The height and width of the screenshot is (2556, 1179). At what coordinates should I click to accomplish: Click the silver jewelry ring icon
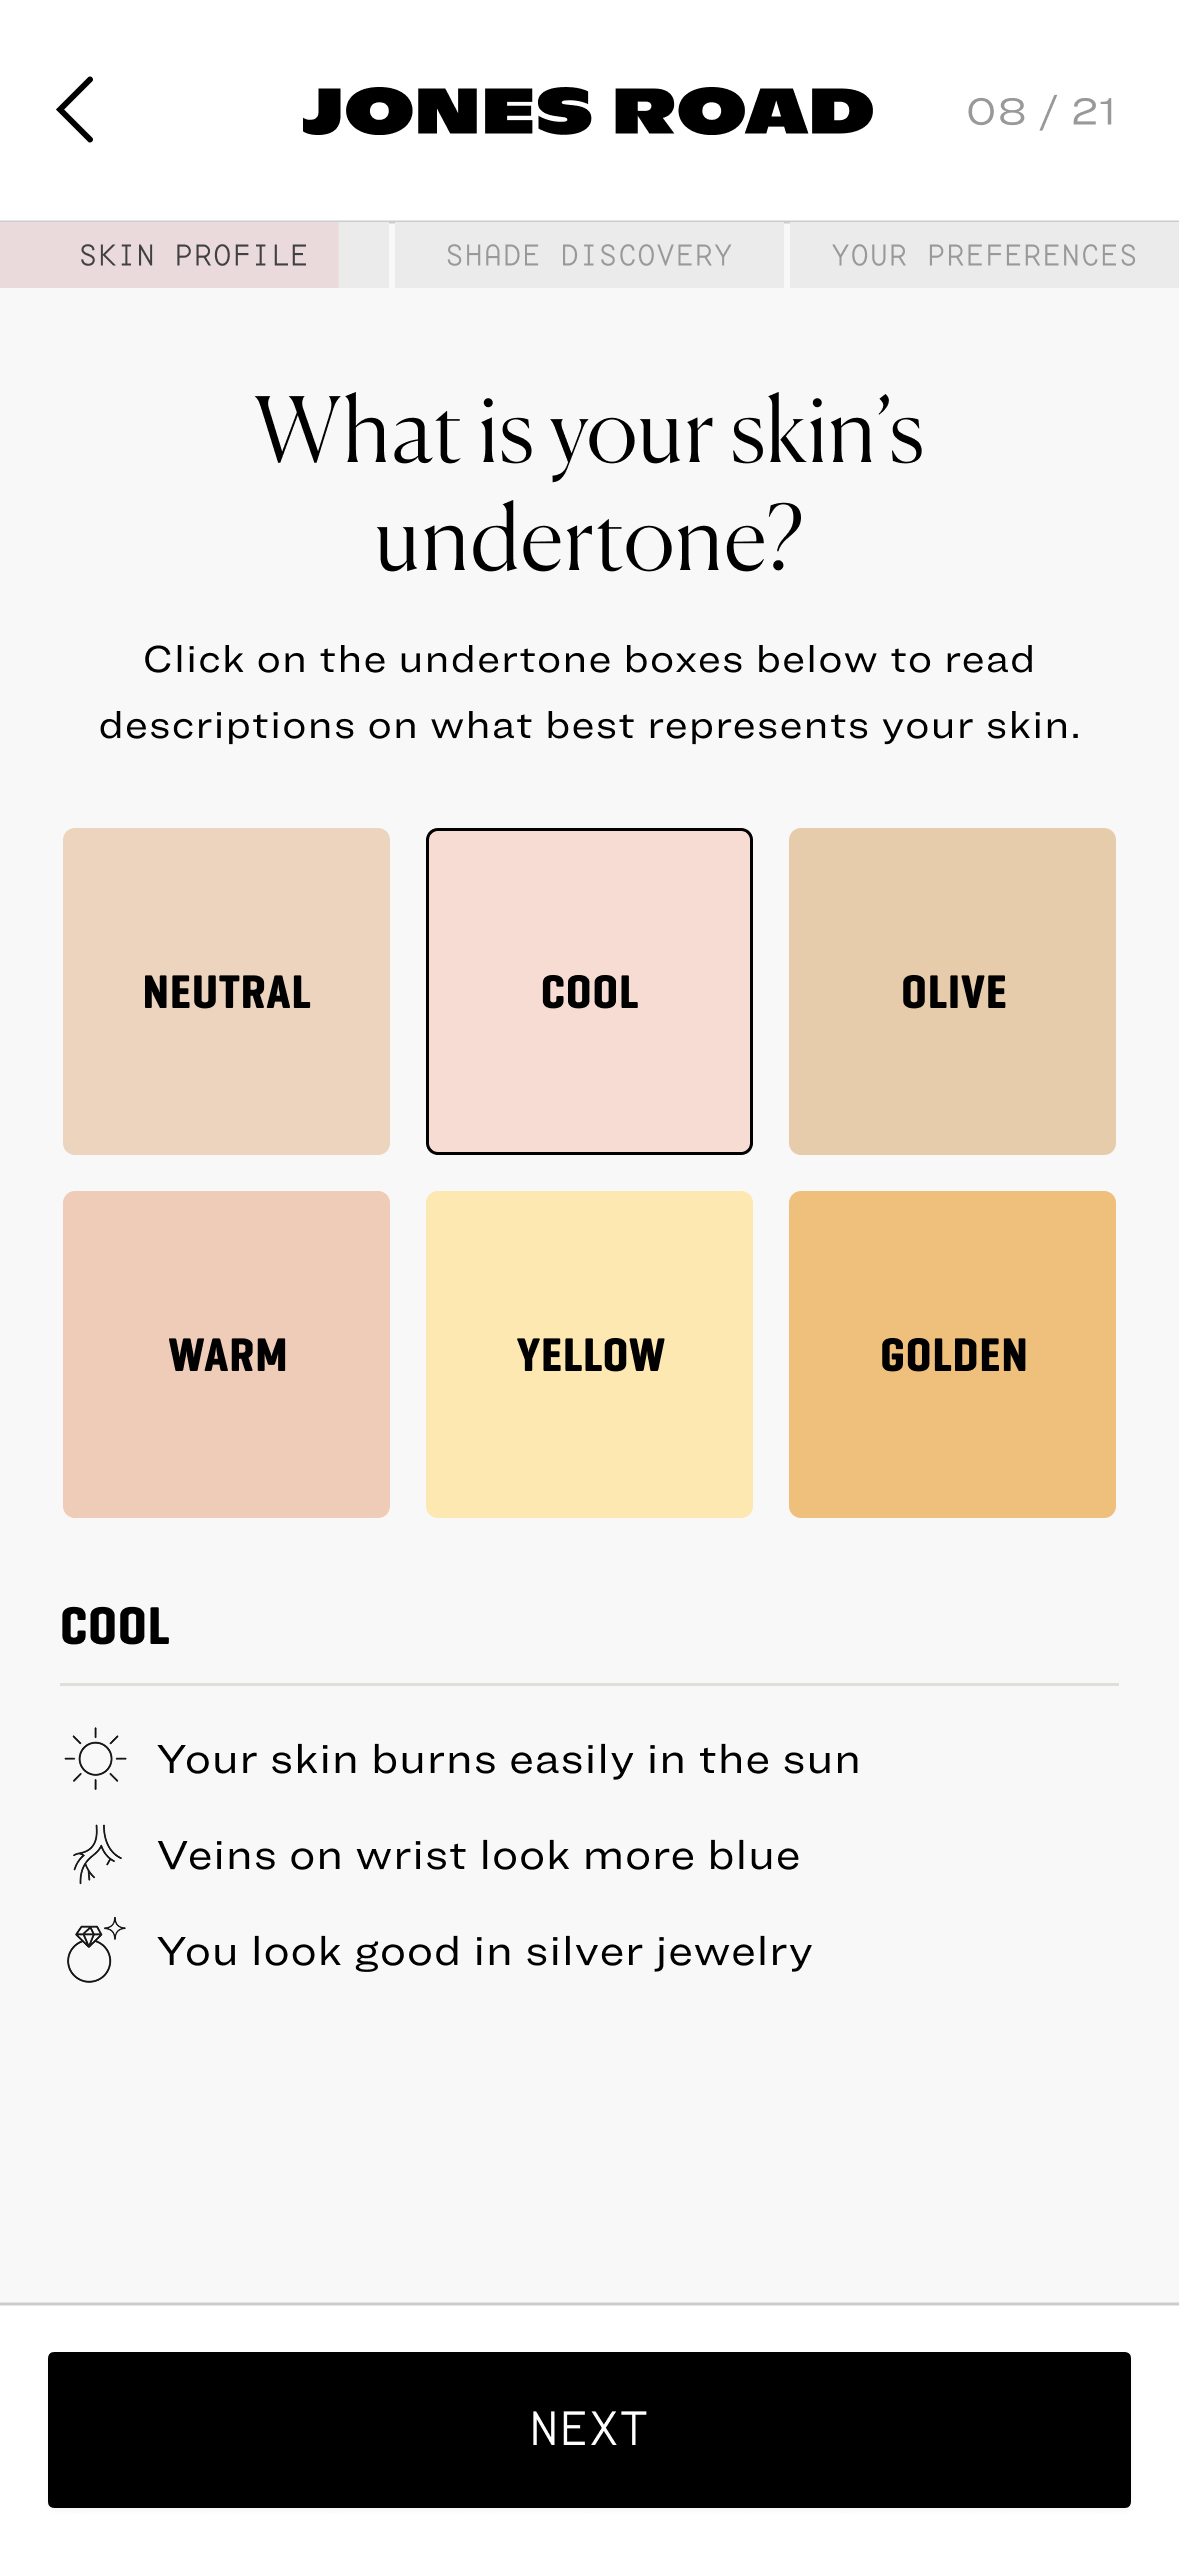coord(95,1950)
